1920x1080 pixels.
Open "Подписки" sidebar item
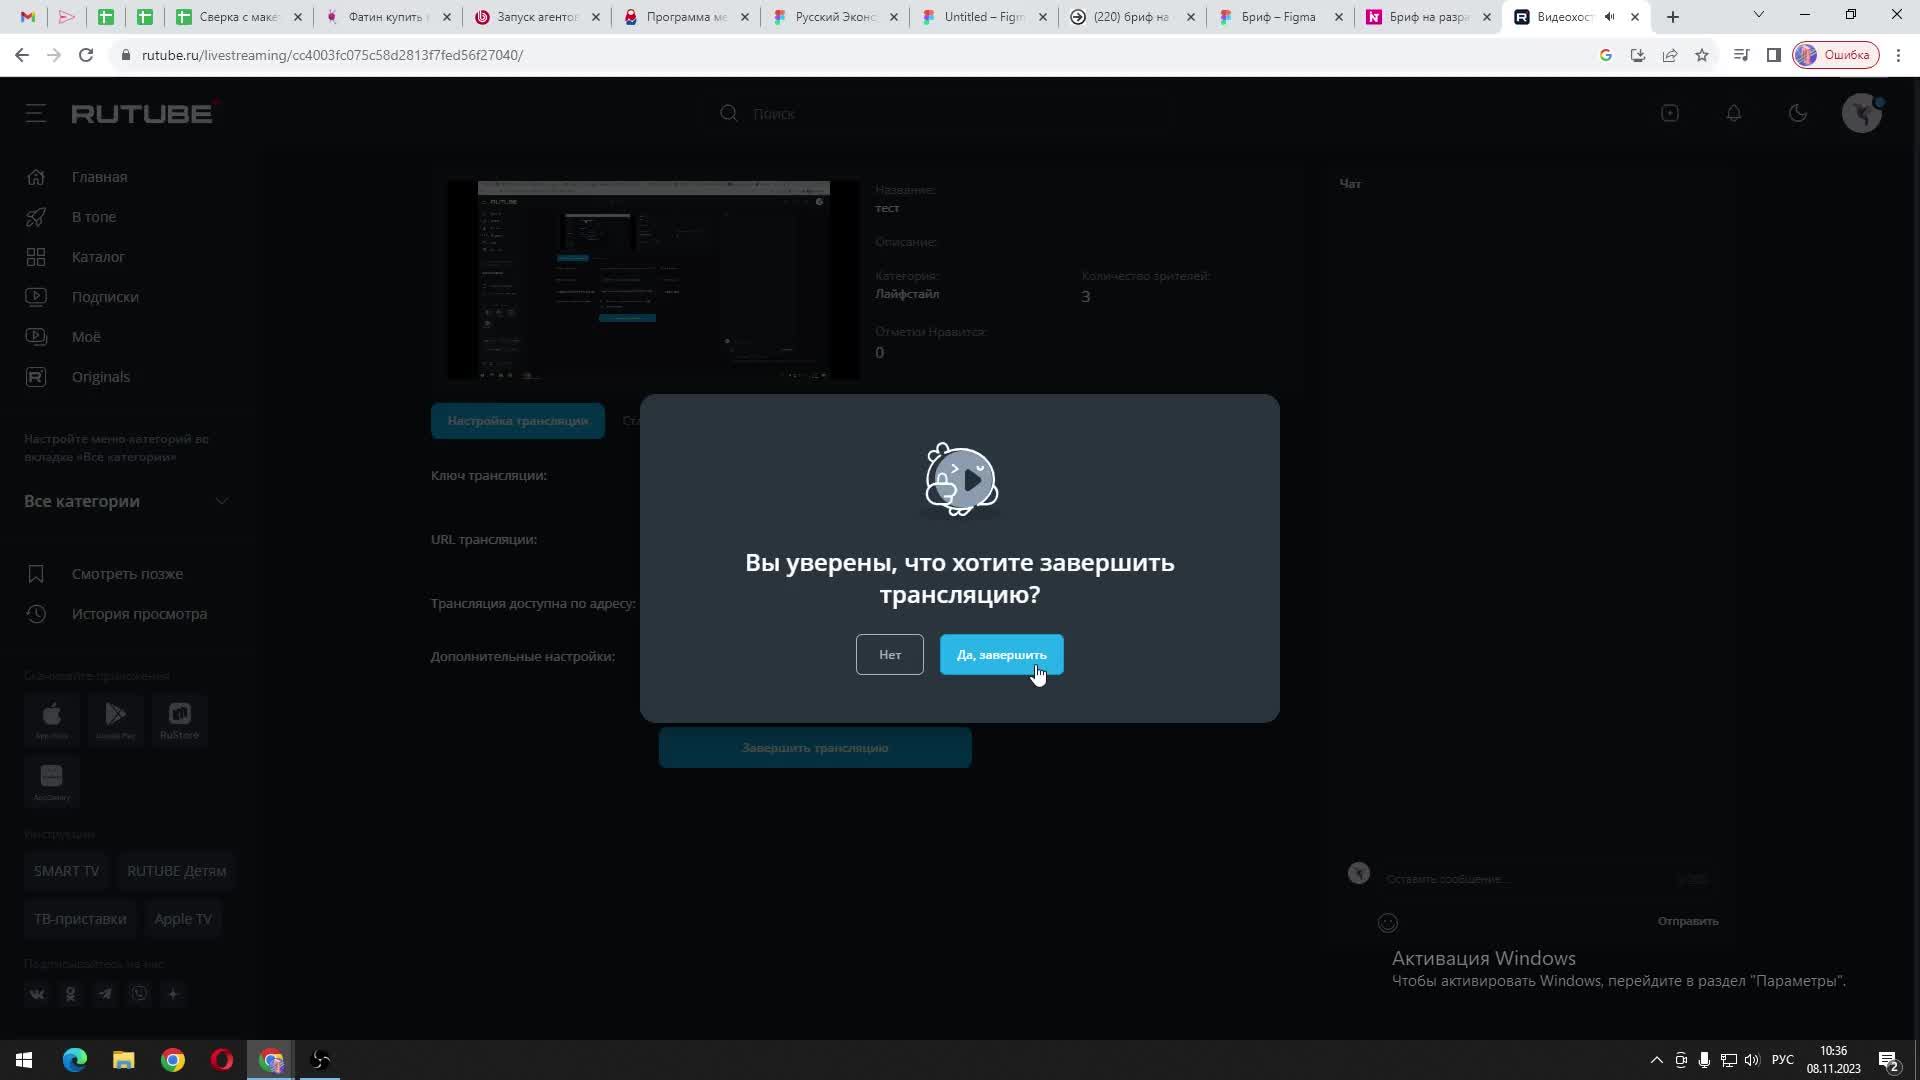(105, 297)
